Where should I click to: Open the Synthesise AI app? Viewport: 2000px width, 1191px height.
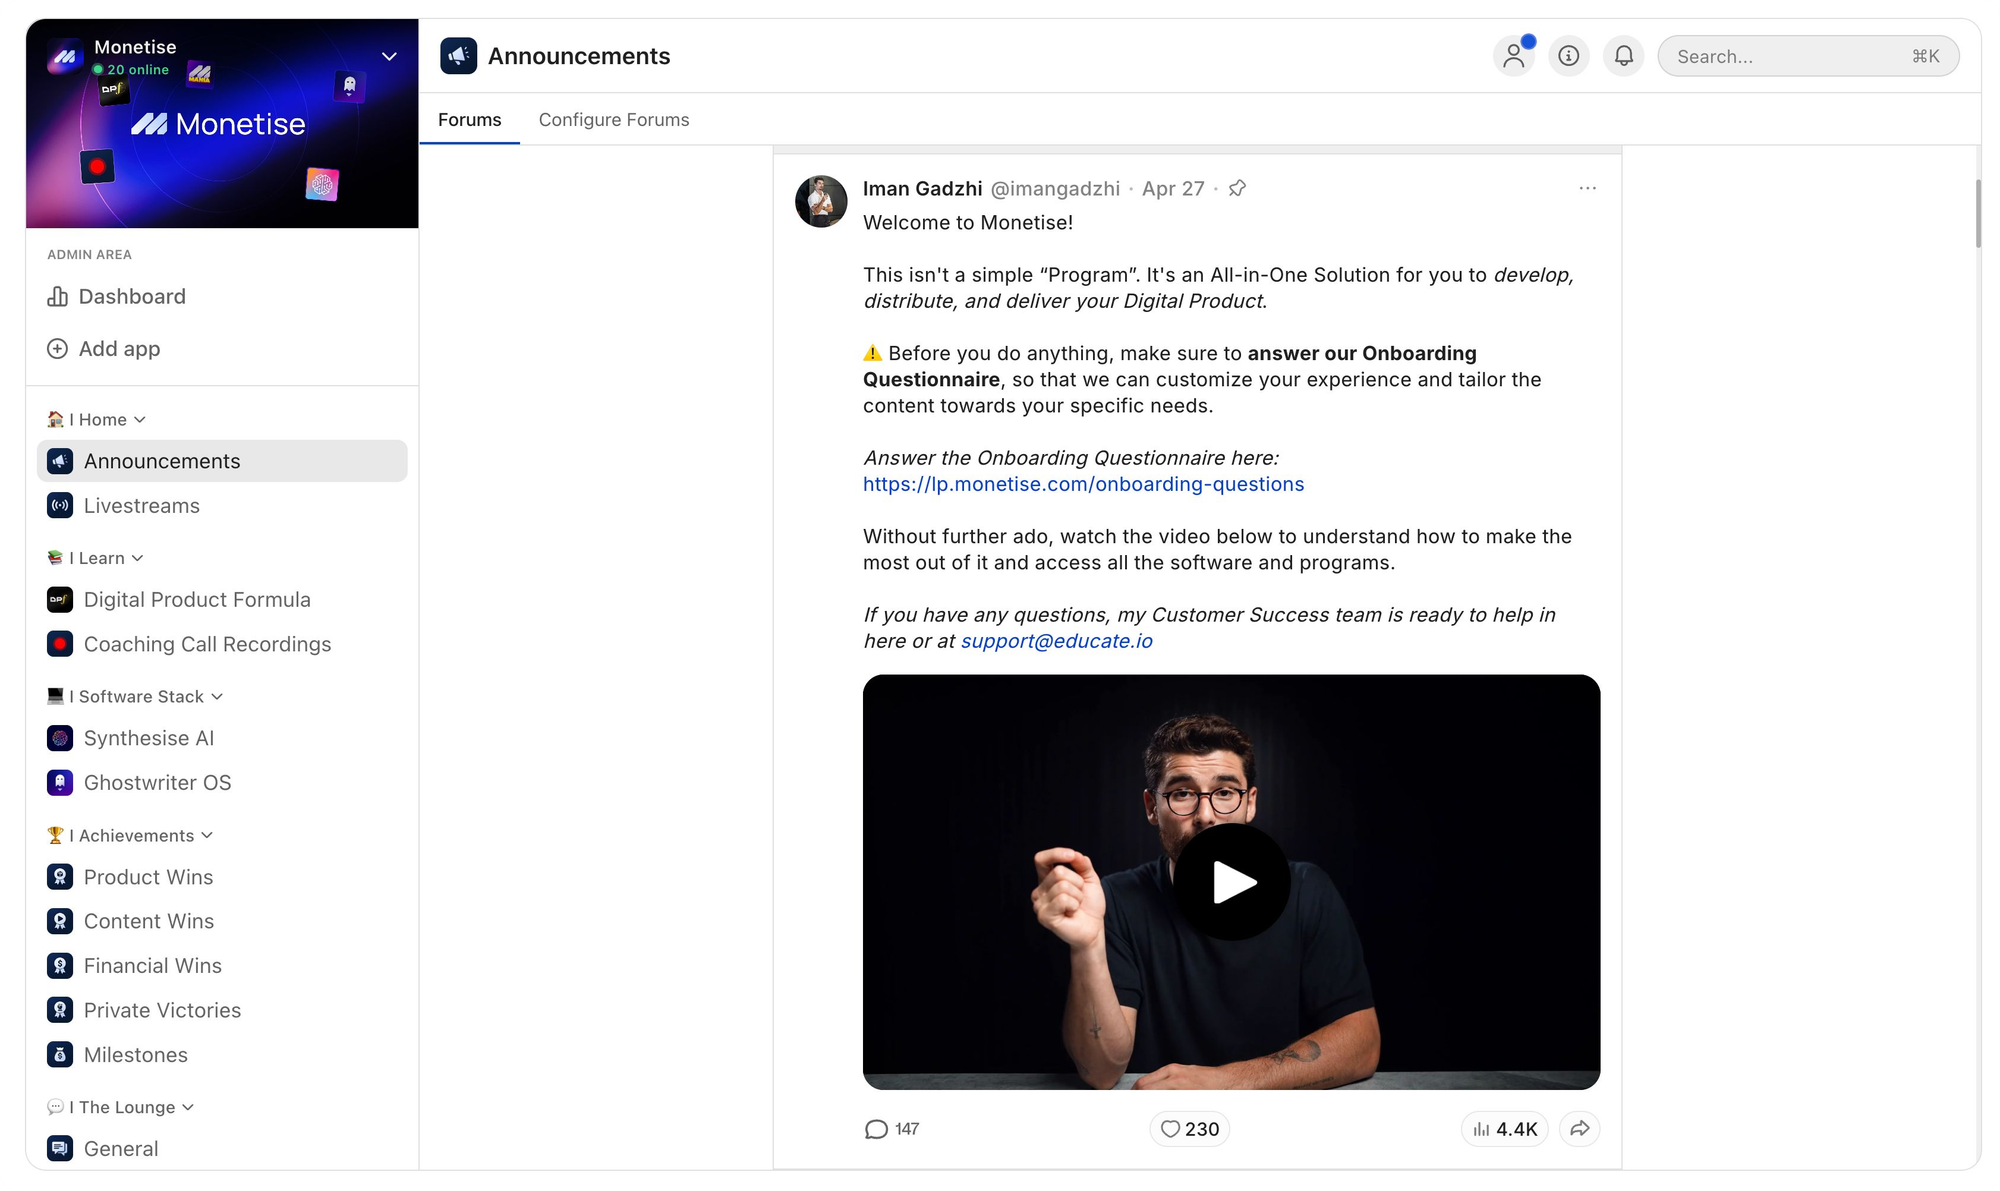[x=148, y=738]
